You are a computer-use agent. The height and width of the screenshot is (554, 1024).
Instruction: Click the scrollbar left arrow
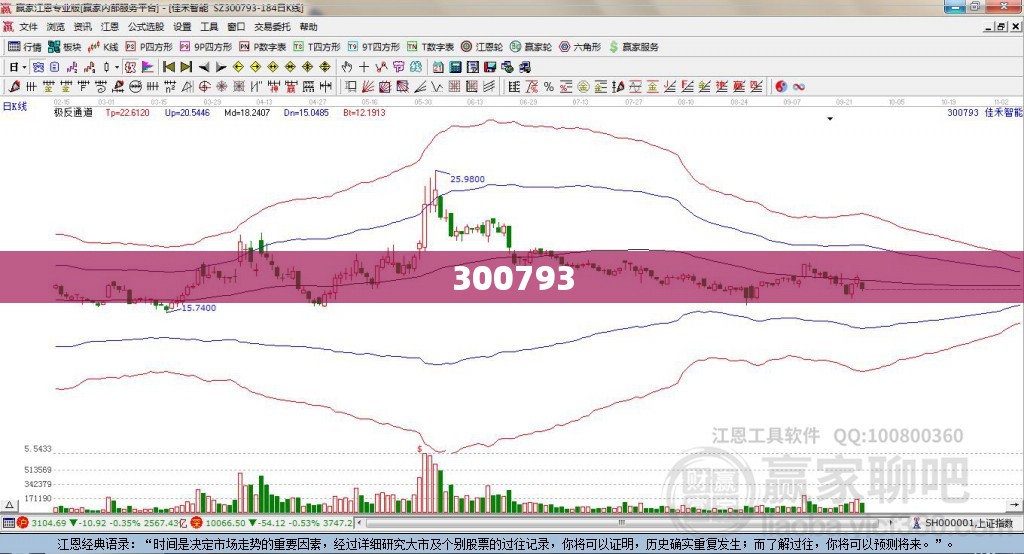[360, 523]
